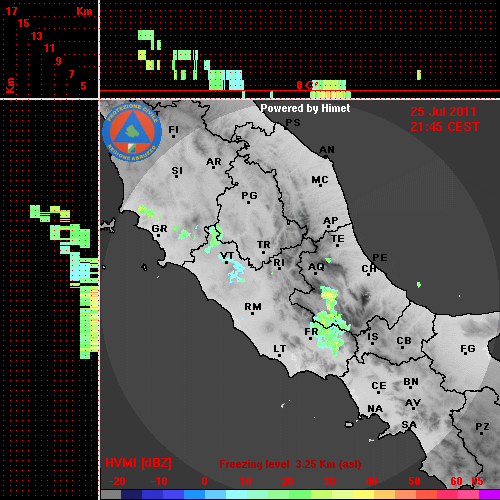Click the 10 value on dBZ scale
This screenshot has height=500, width=500.
coord(246,481)
